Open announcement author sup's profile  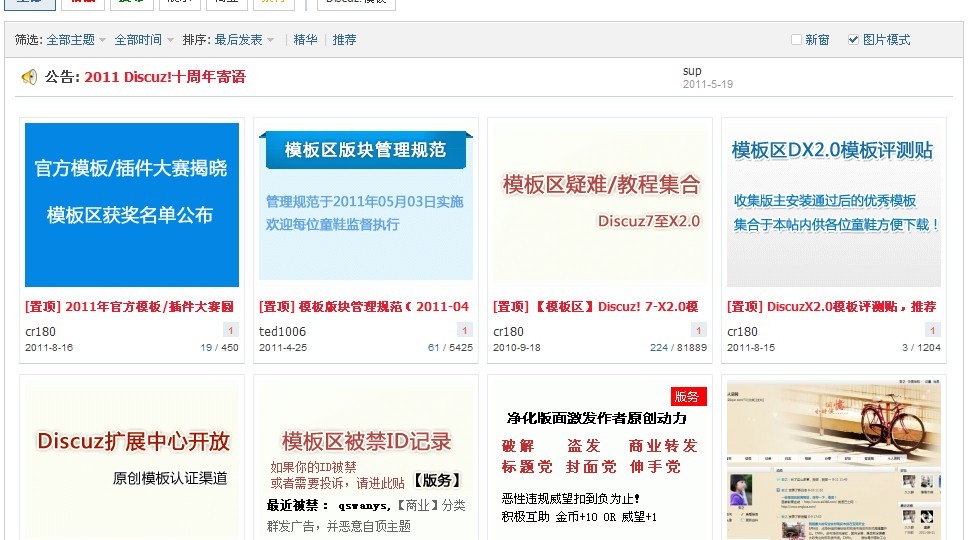point(692,71)
